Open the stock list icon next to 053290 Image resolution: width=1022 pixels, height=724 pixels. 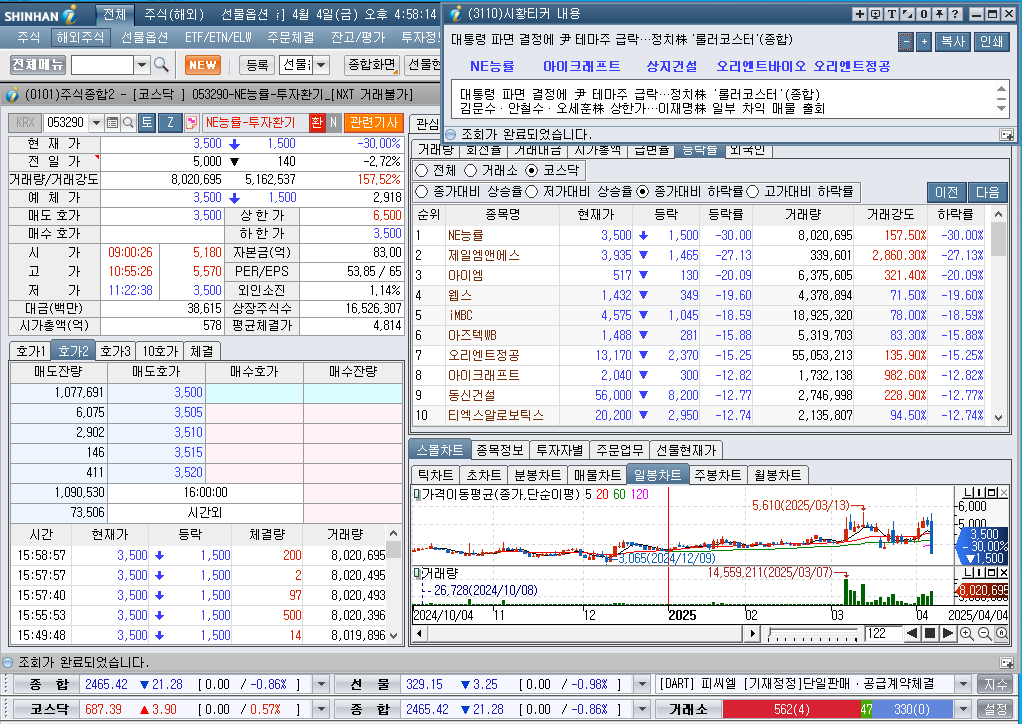pyautogui.click(x=112, y=123)
